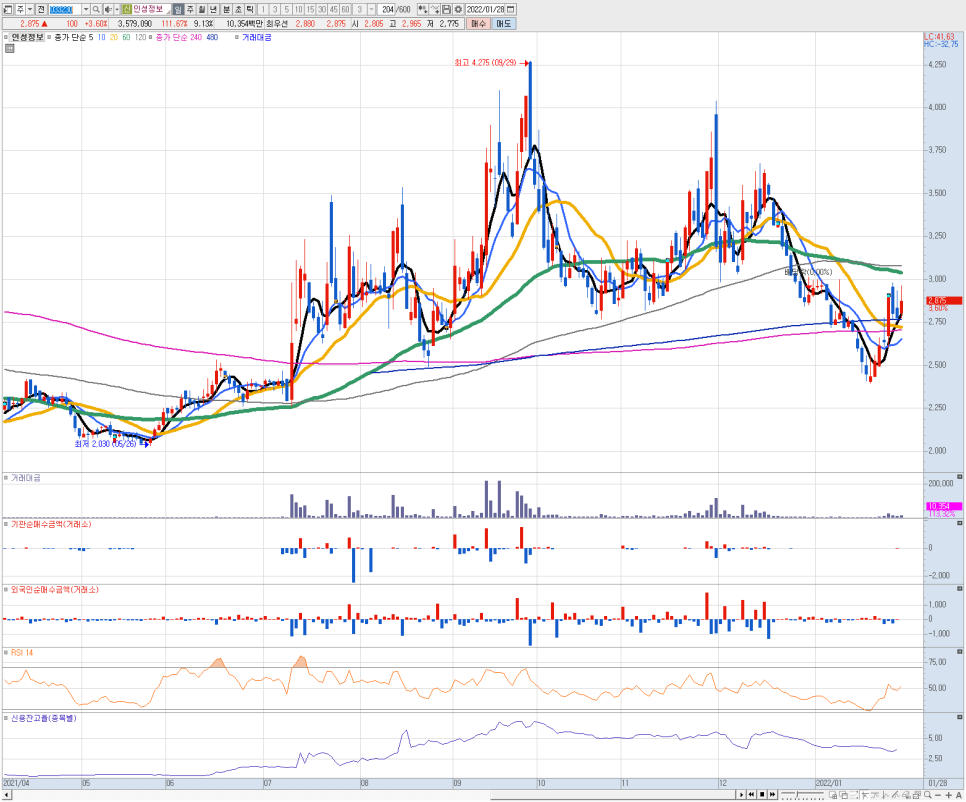This screenshot has height=802, width=966.
Task: Click the RSI 14 indicator label
Action: tap(22, 653)
